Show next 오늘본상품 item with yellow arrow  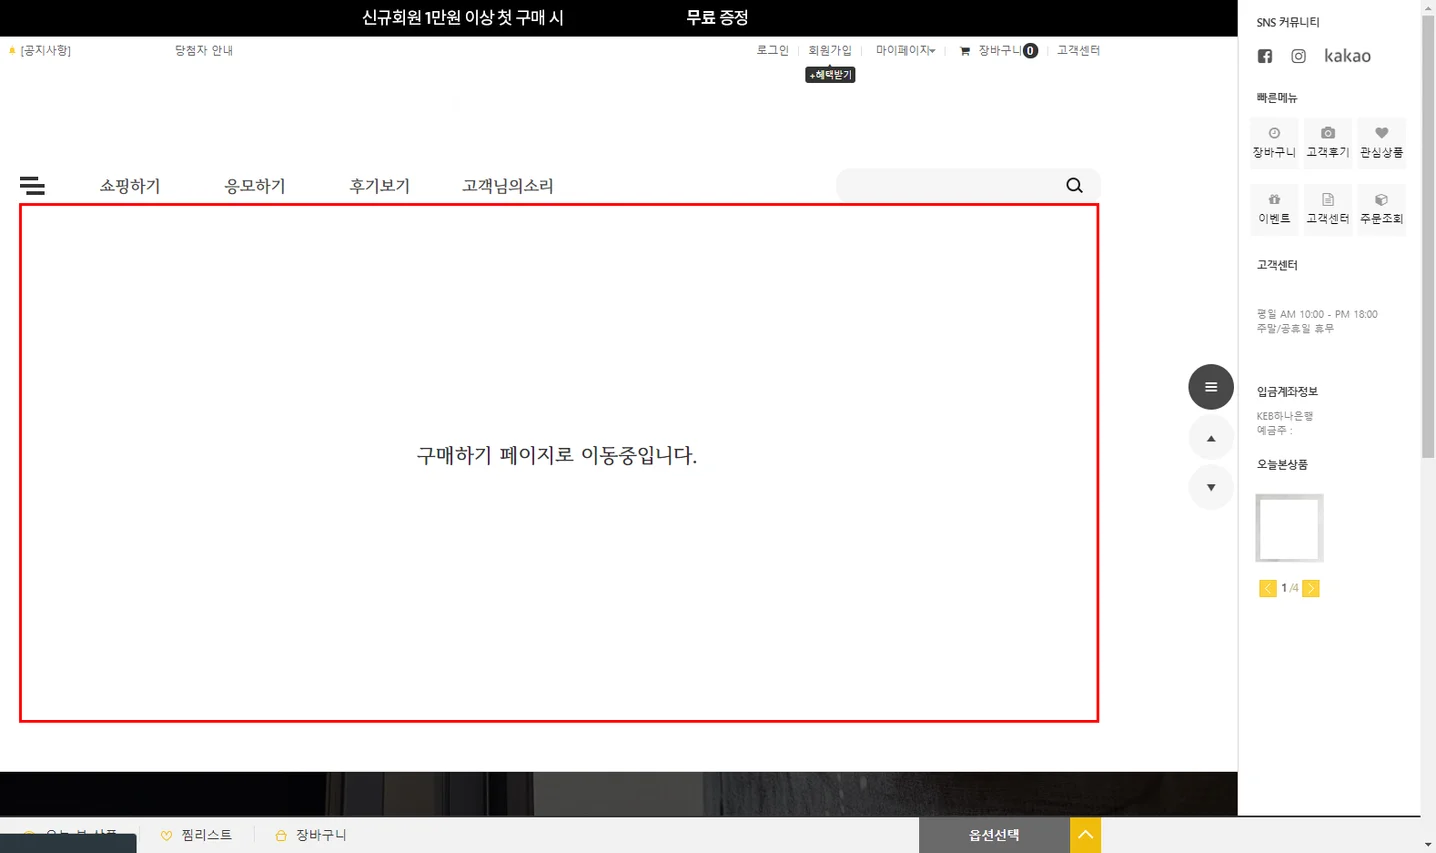point(1311,588)
